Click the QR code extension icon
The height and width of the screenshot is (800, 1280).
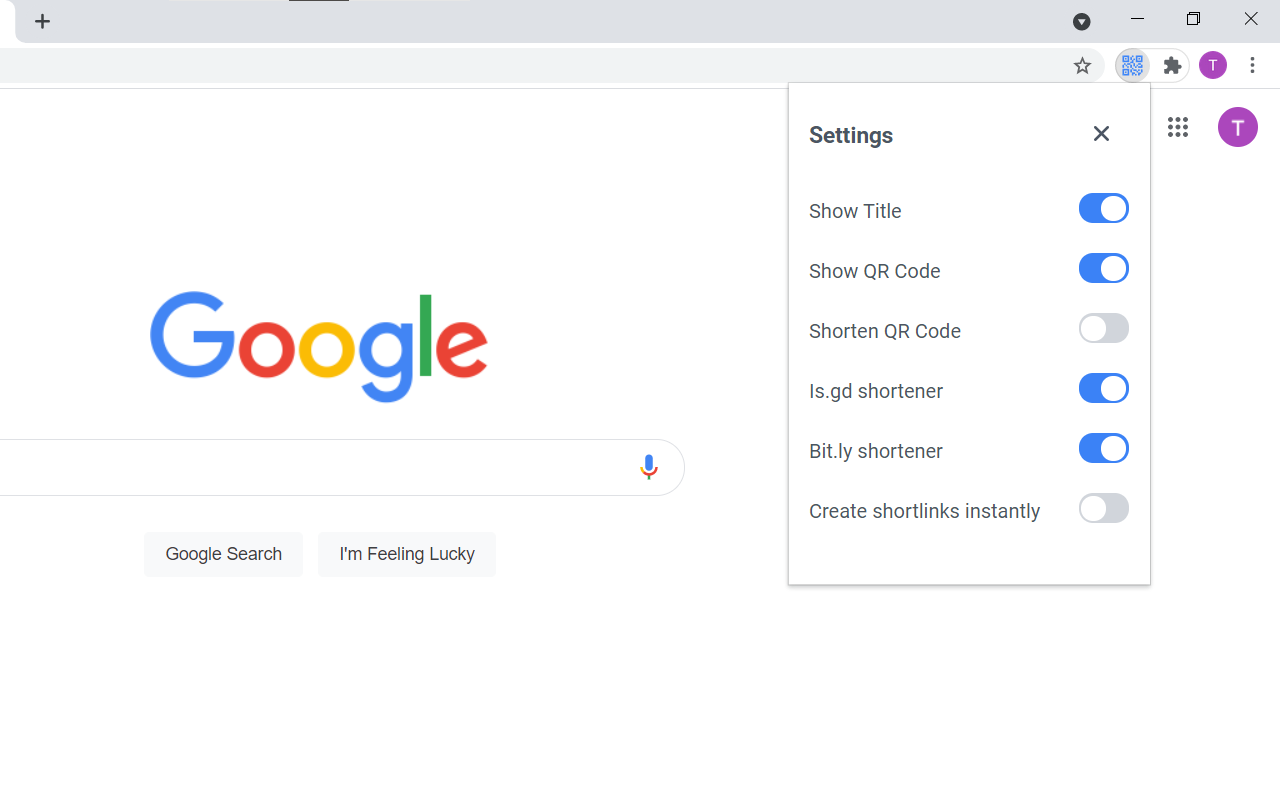click(x=1132, y=66)
